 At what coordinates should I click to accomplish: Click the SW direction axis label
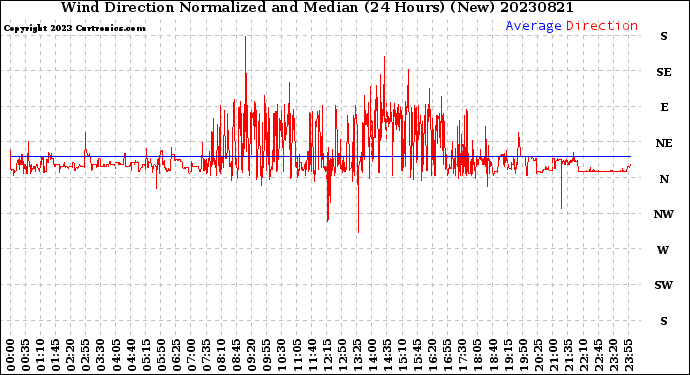tap(663, 286)
